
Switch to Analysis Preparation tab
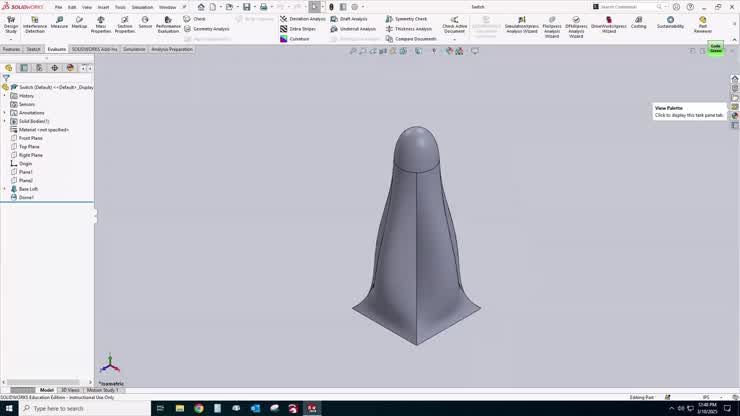coord(172,49)
